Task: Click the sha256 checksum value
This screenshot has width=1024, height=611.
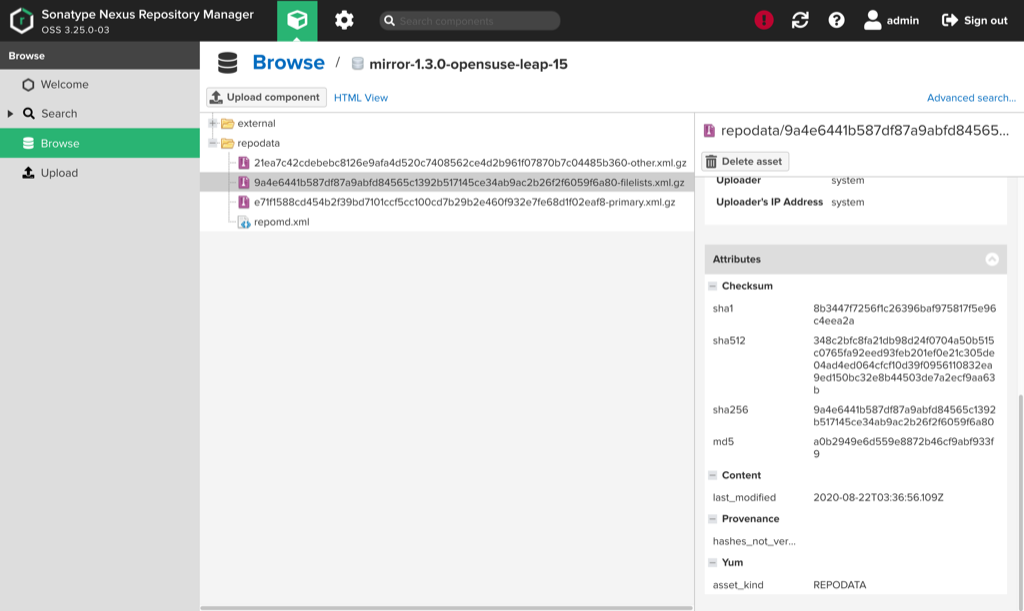Action: [904, 416]
